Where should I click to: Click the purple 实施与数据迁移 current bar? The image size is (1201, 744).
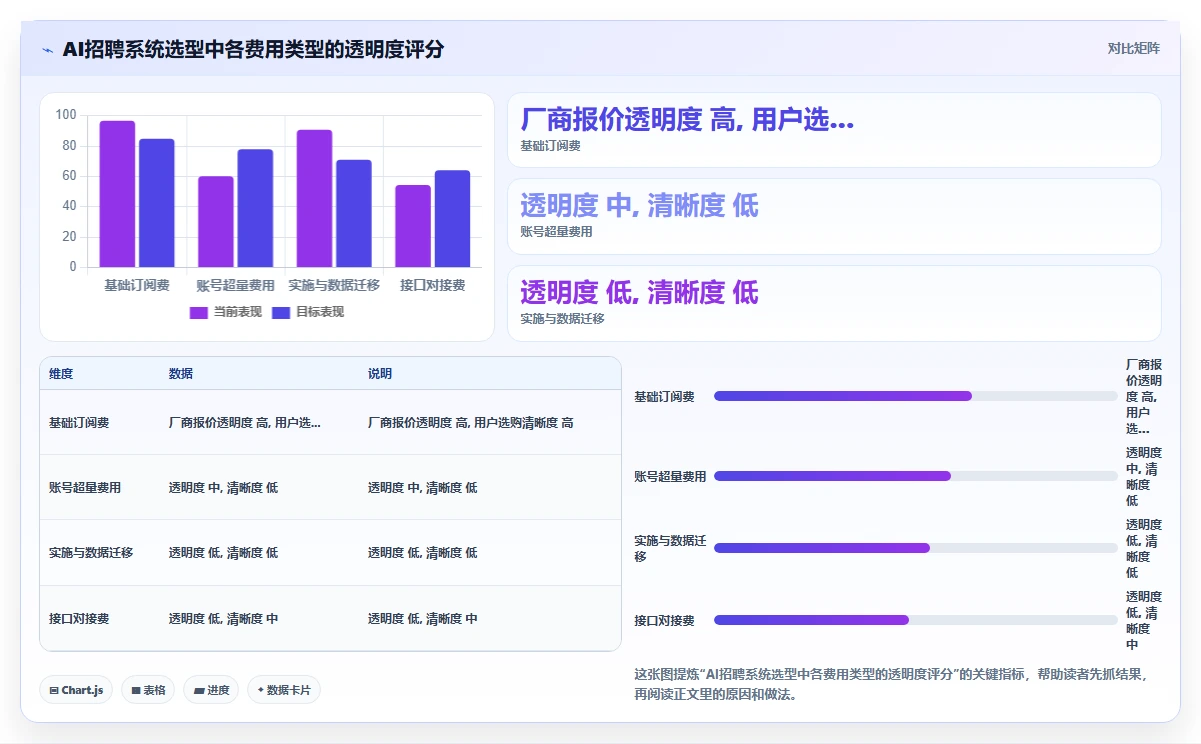point(314,198)
